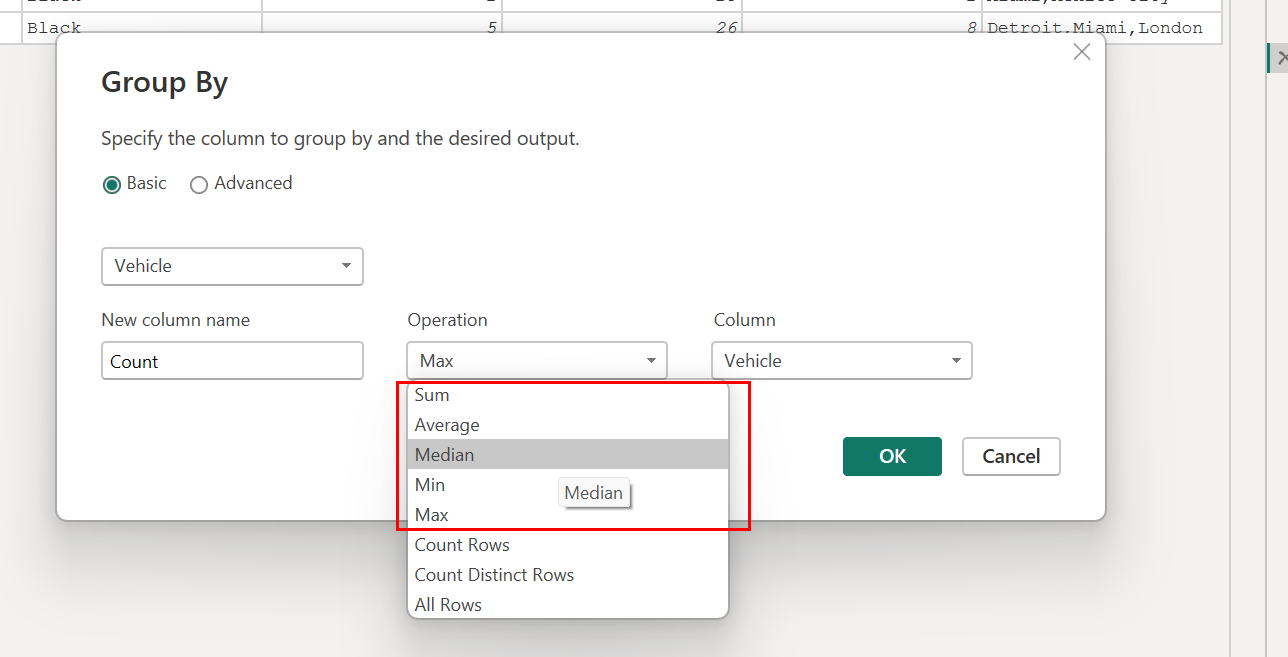
Task: Choose All Rows from the list
Action: coord(568,605)
